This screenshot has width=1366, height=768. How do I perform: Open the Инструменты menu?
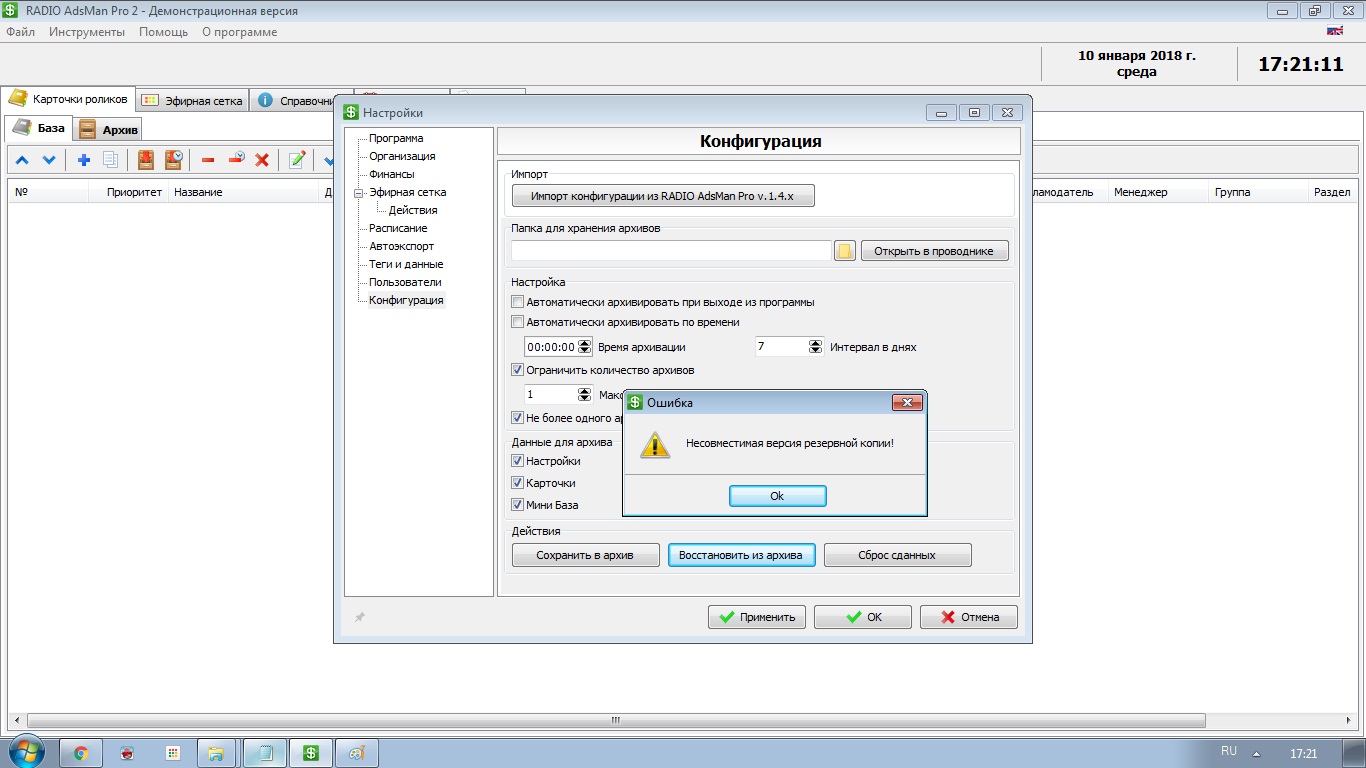tap(87, 32)
